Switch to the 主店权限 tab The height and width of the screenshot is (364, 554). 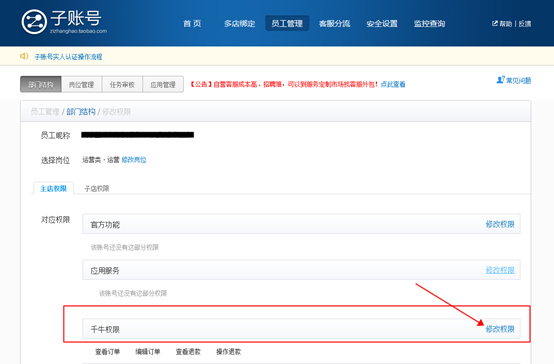[x=53, y=188]
